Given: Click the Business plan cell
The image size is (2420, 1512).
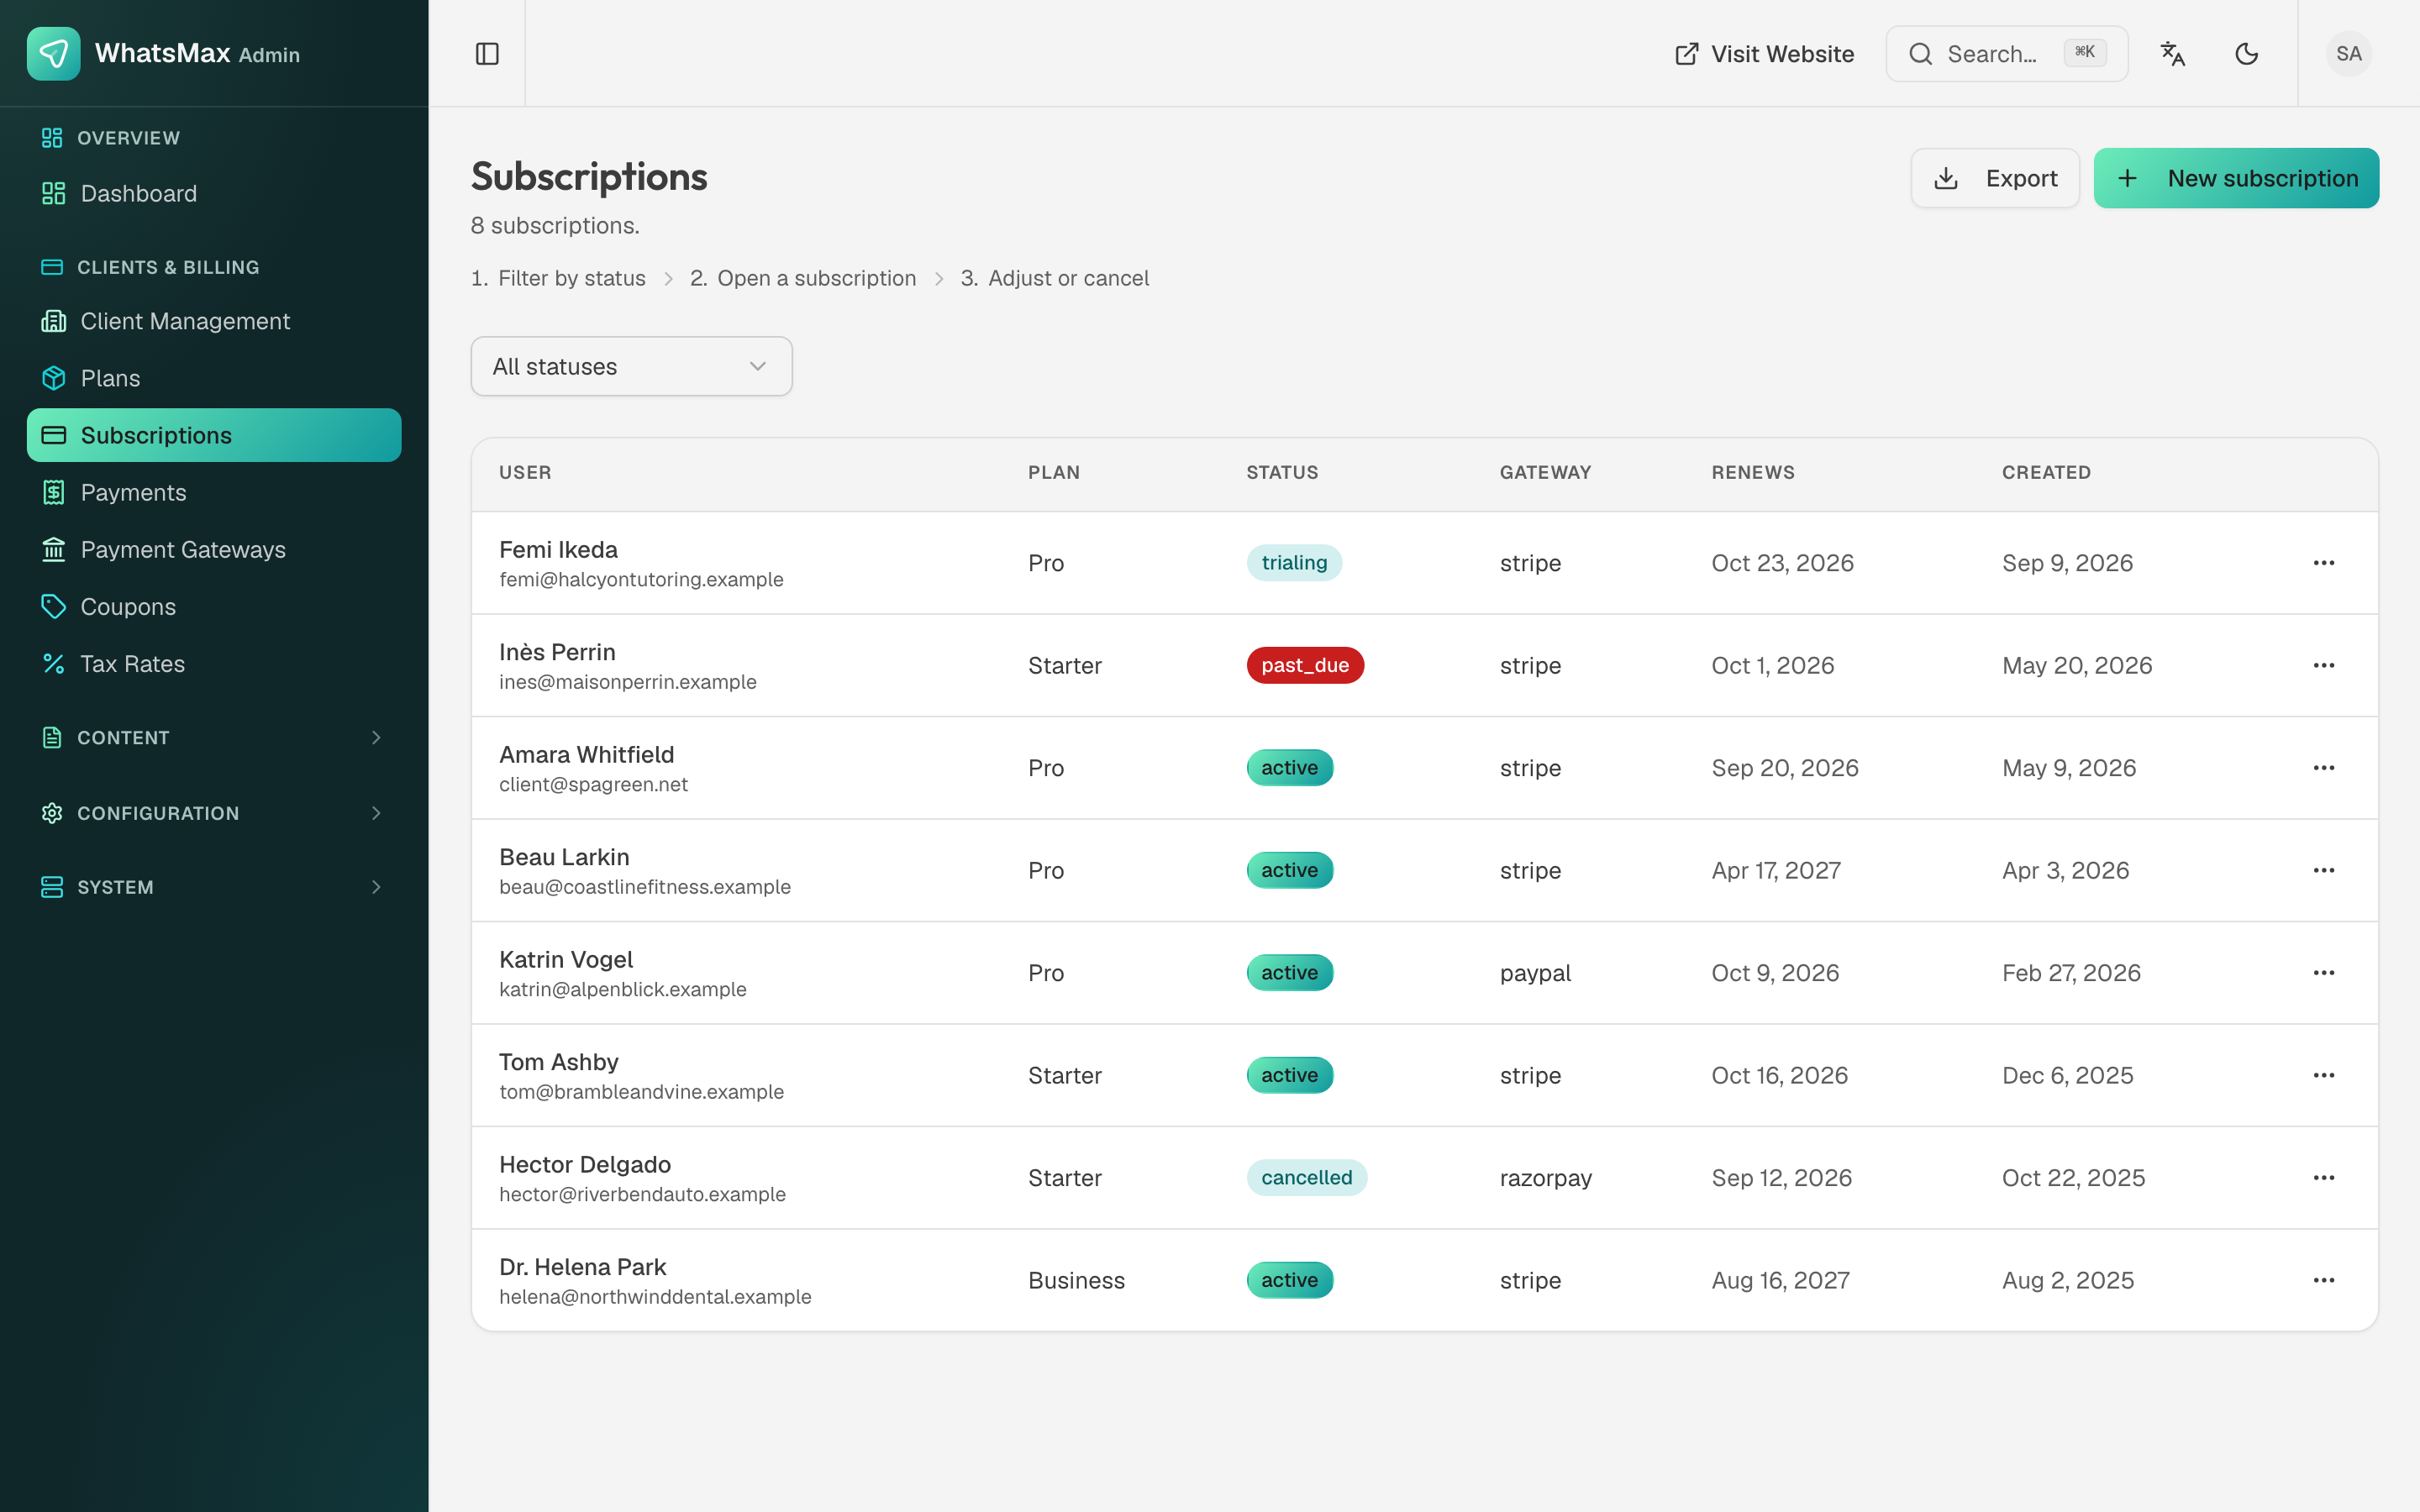Looking at the screenshot, I should click(1076, 1281).
